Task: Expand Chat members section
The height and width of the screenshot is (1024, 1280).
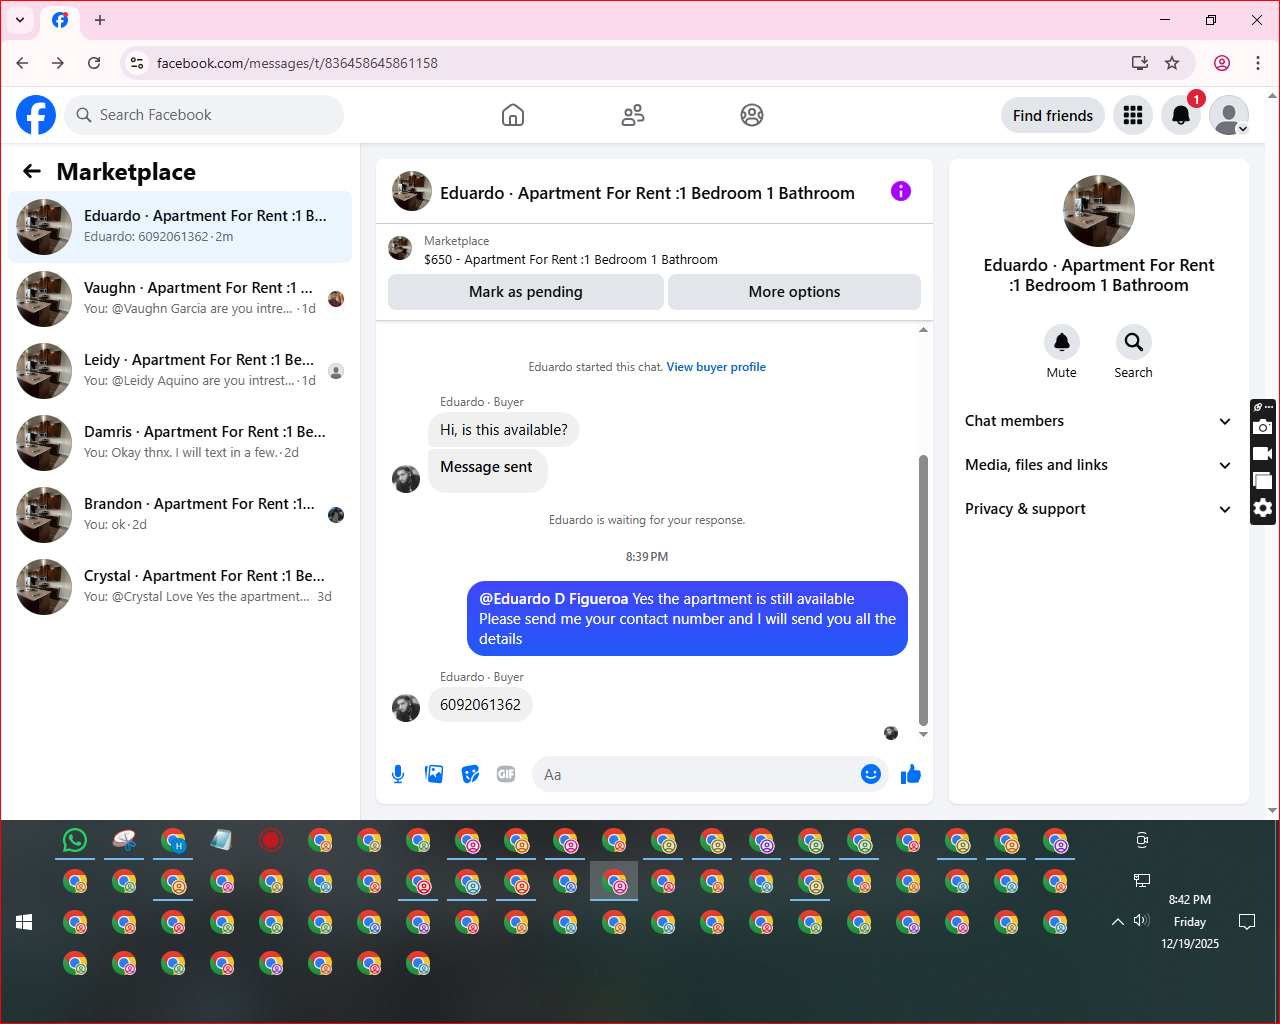Action: (x=1098, y=421)
